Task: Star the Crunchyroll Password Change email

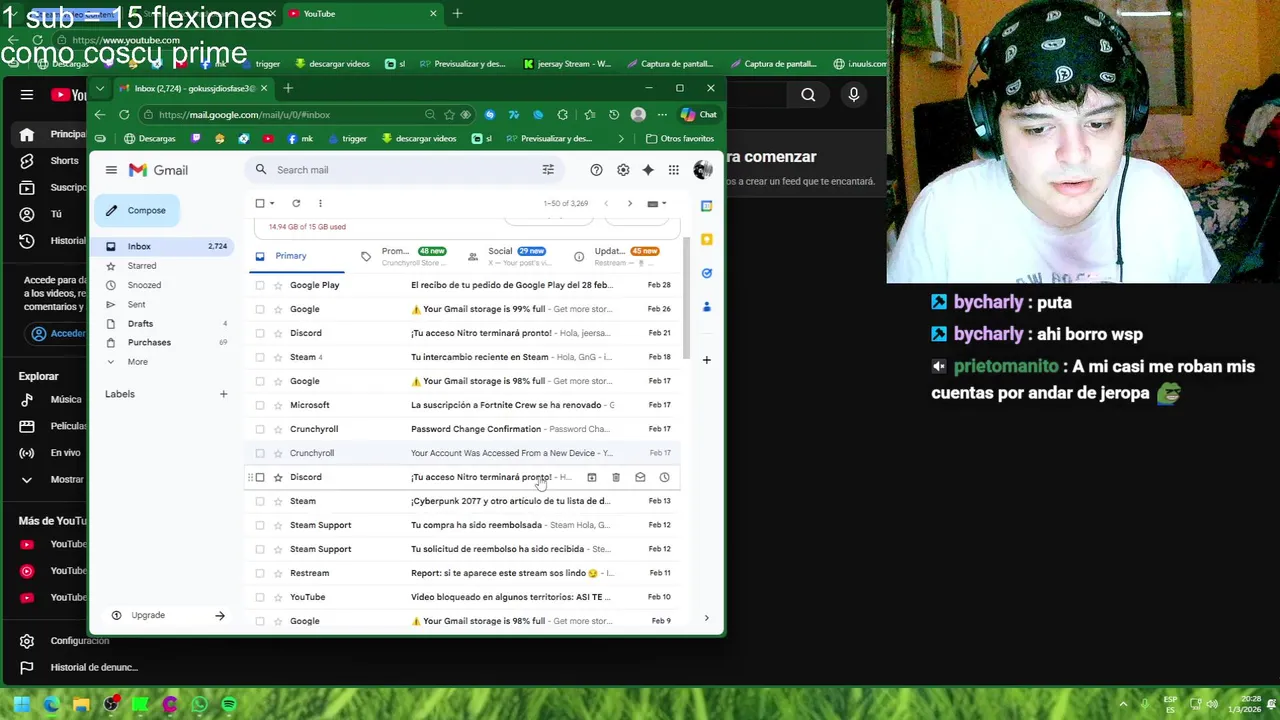Action: [x=278, y=429]
